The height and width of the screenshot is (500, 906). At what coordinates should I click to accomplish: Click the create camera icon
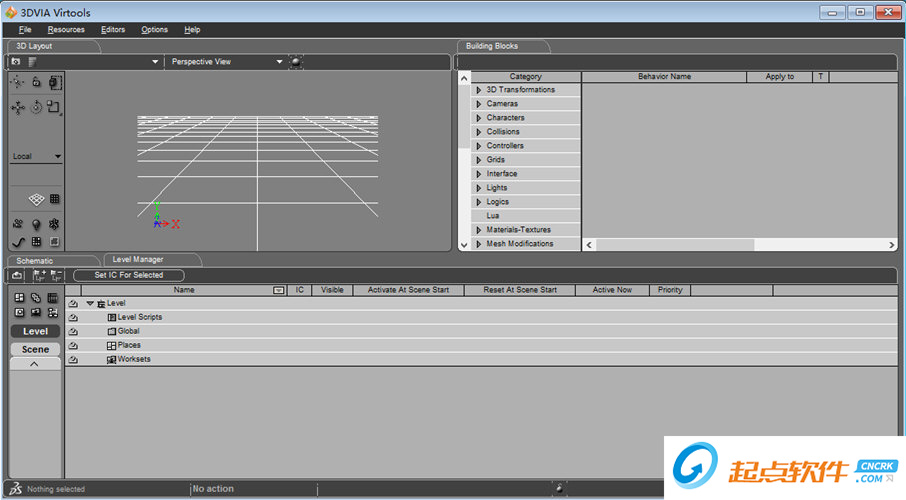(x=18, y=224)
